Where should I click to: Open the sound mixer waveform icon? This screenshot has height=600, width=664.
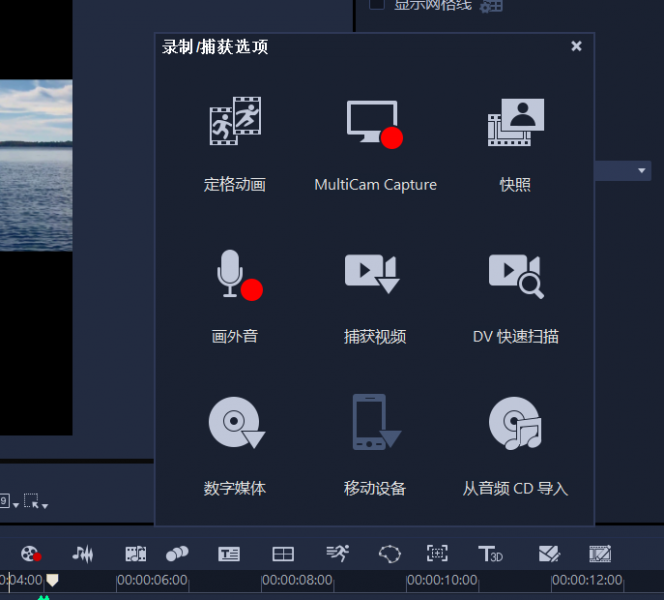pos(83,553)
